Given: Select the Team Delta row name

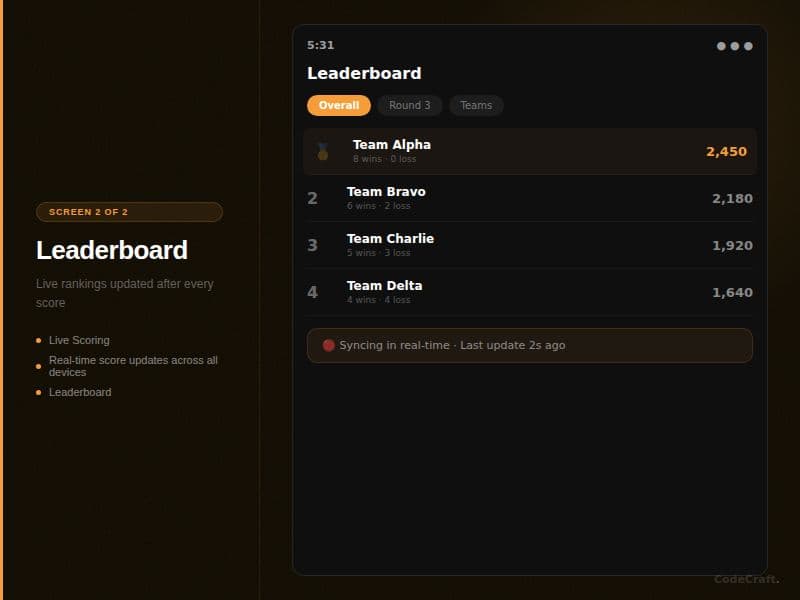Looking at the screenshot, I should pyautogui.click(x=385, y=286).
